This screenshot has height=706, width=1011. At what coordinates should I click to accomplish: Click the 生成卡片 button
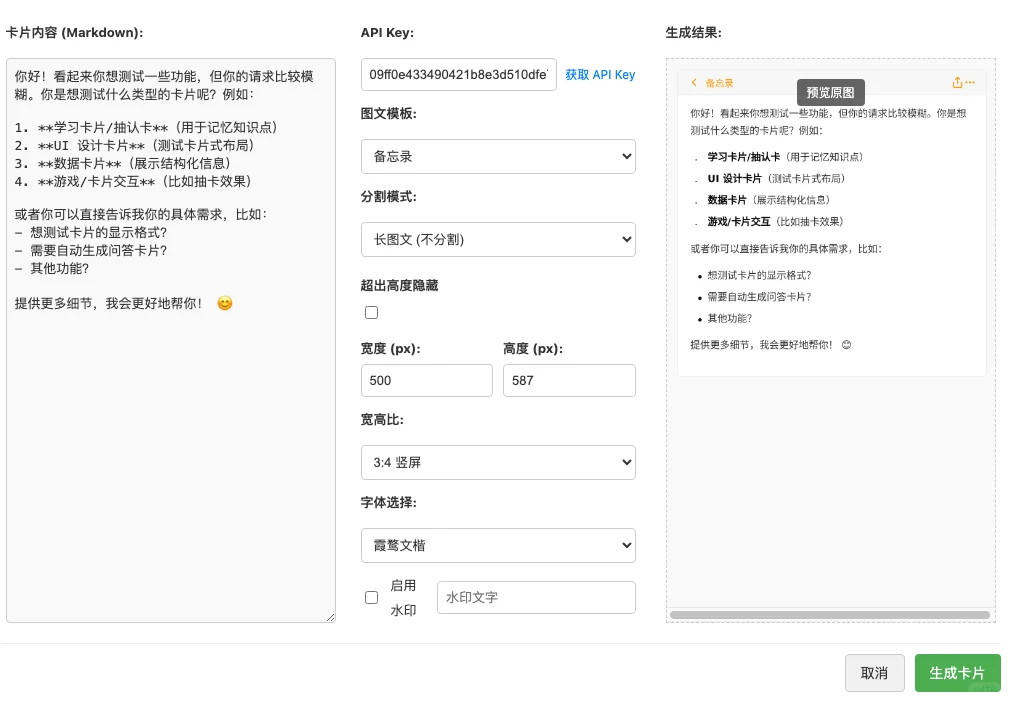[957, 673]
